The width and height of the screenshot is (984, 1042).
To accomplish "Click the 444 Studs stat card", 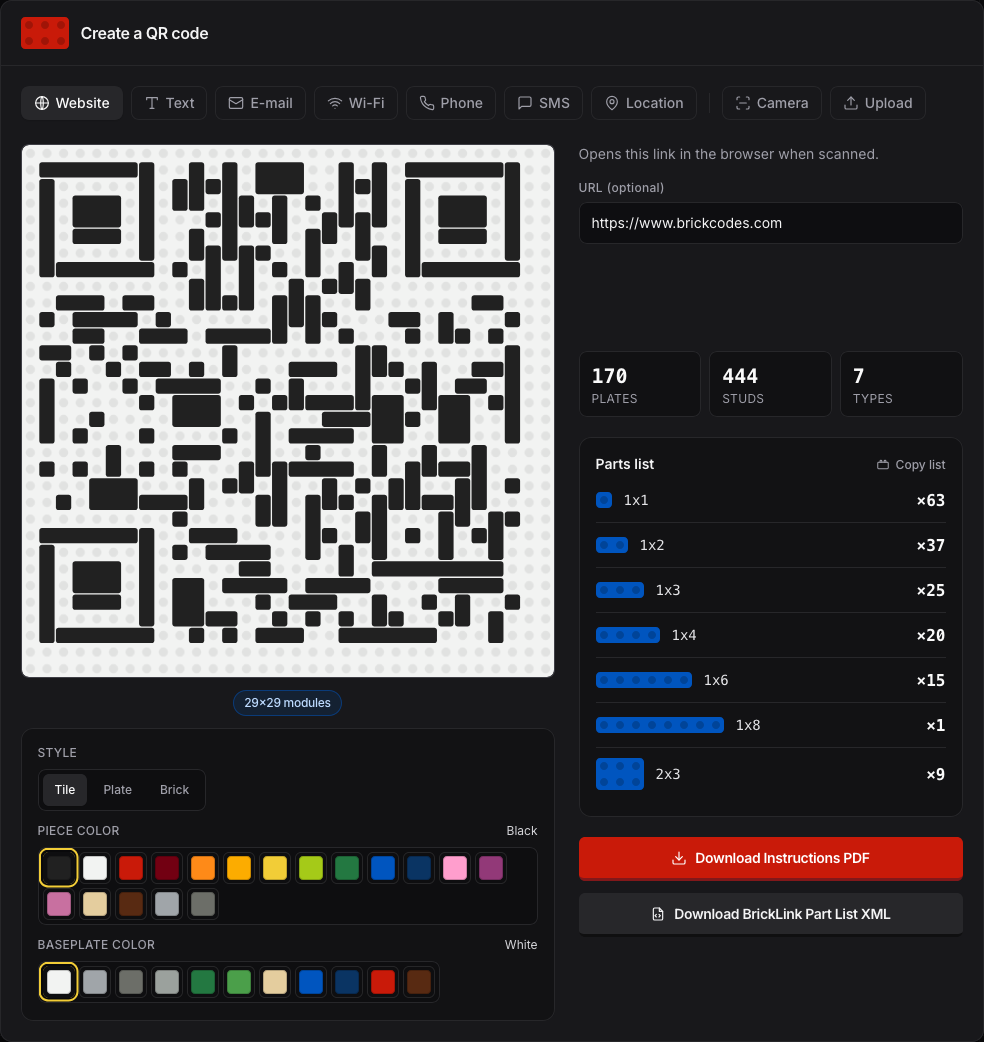I will pyautogui.click(x=770, y=384).
